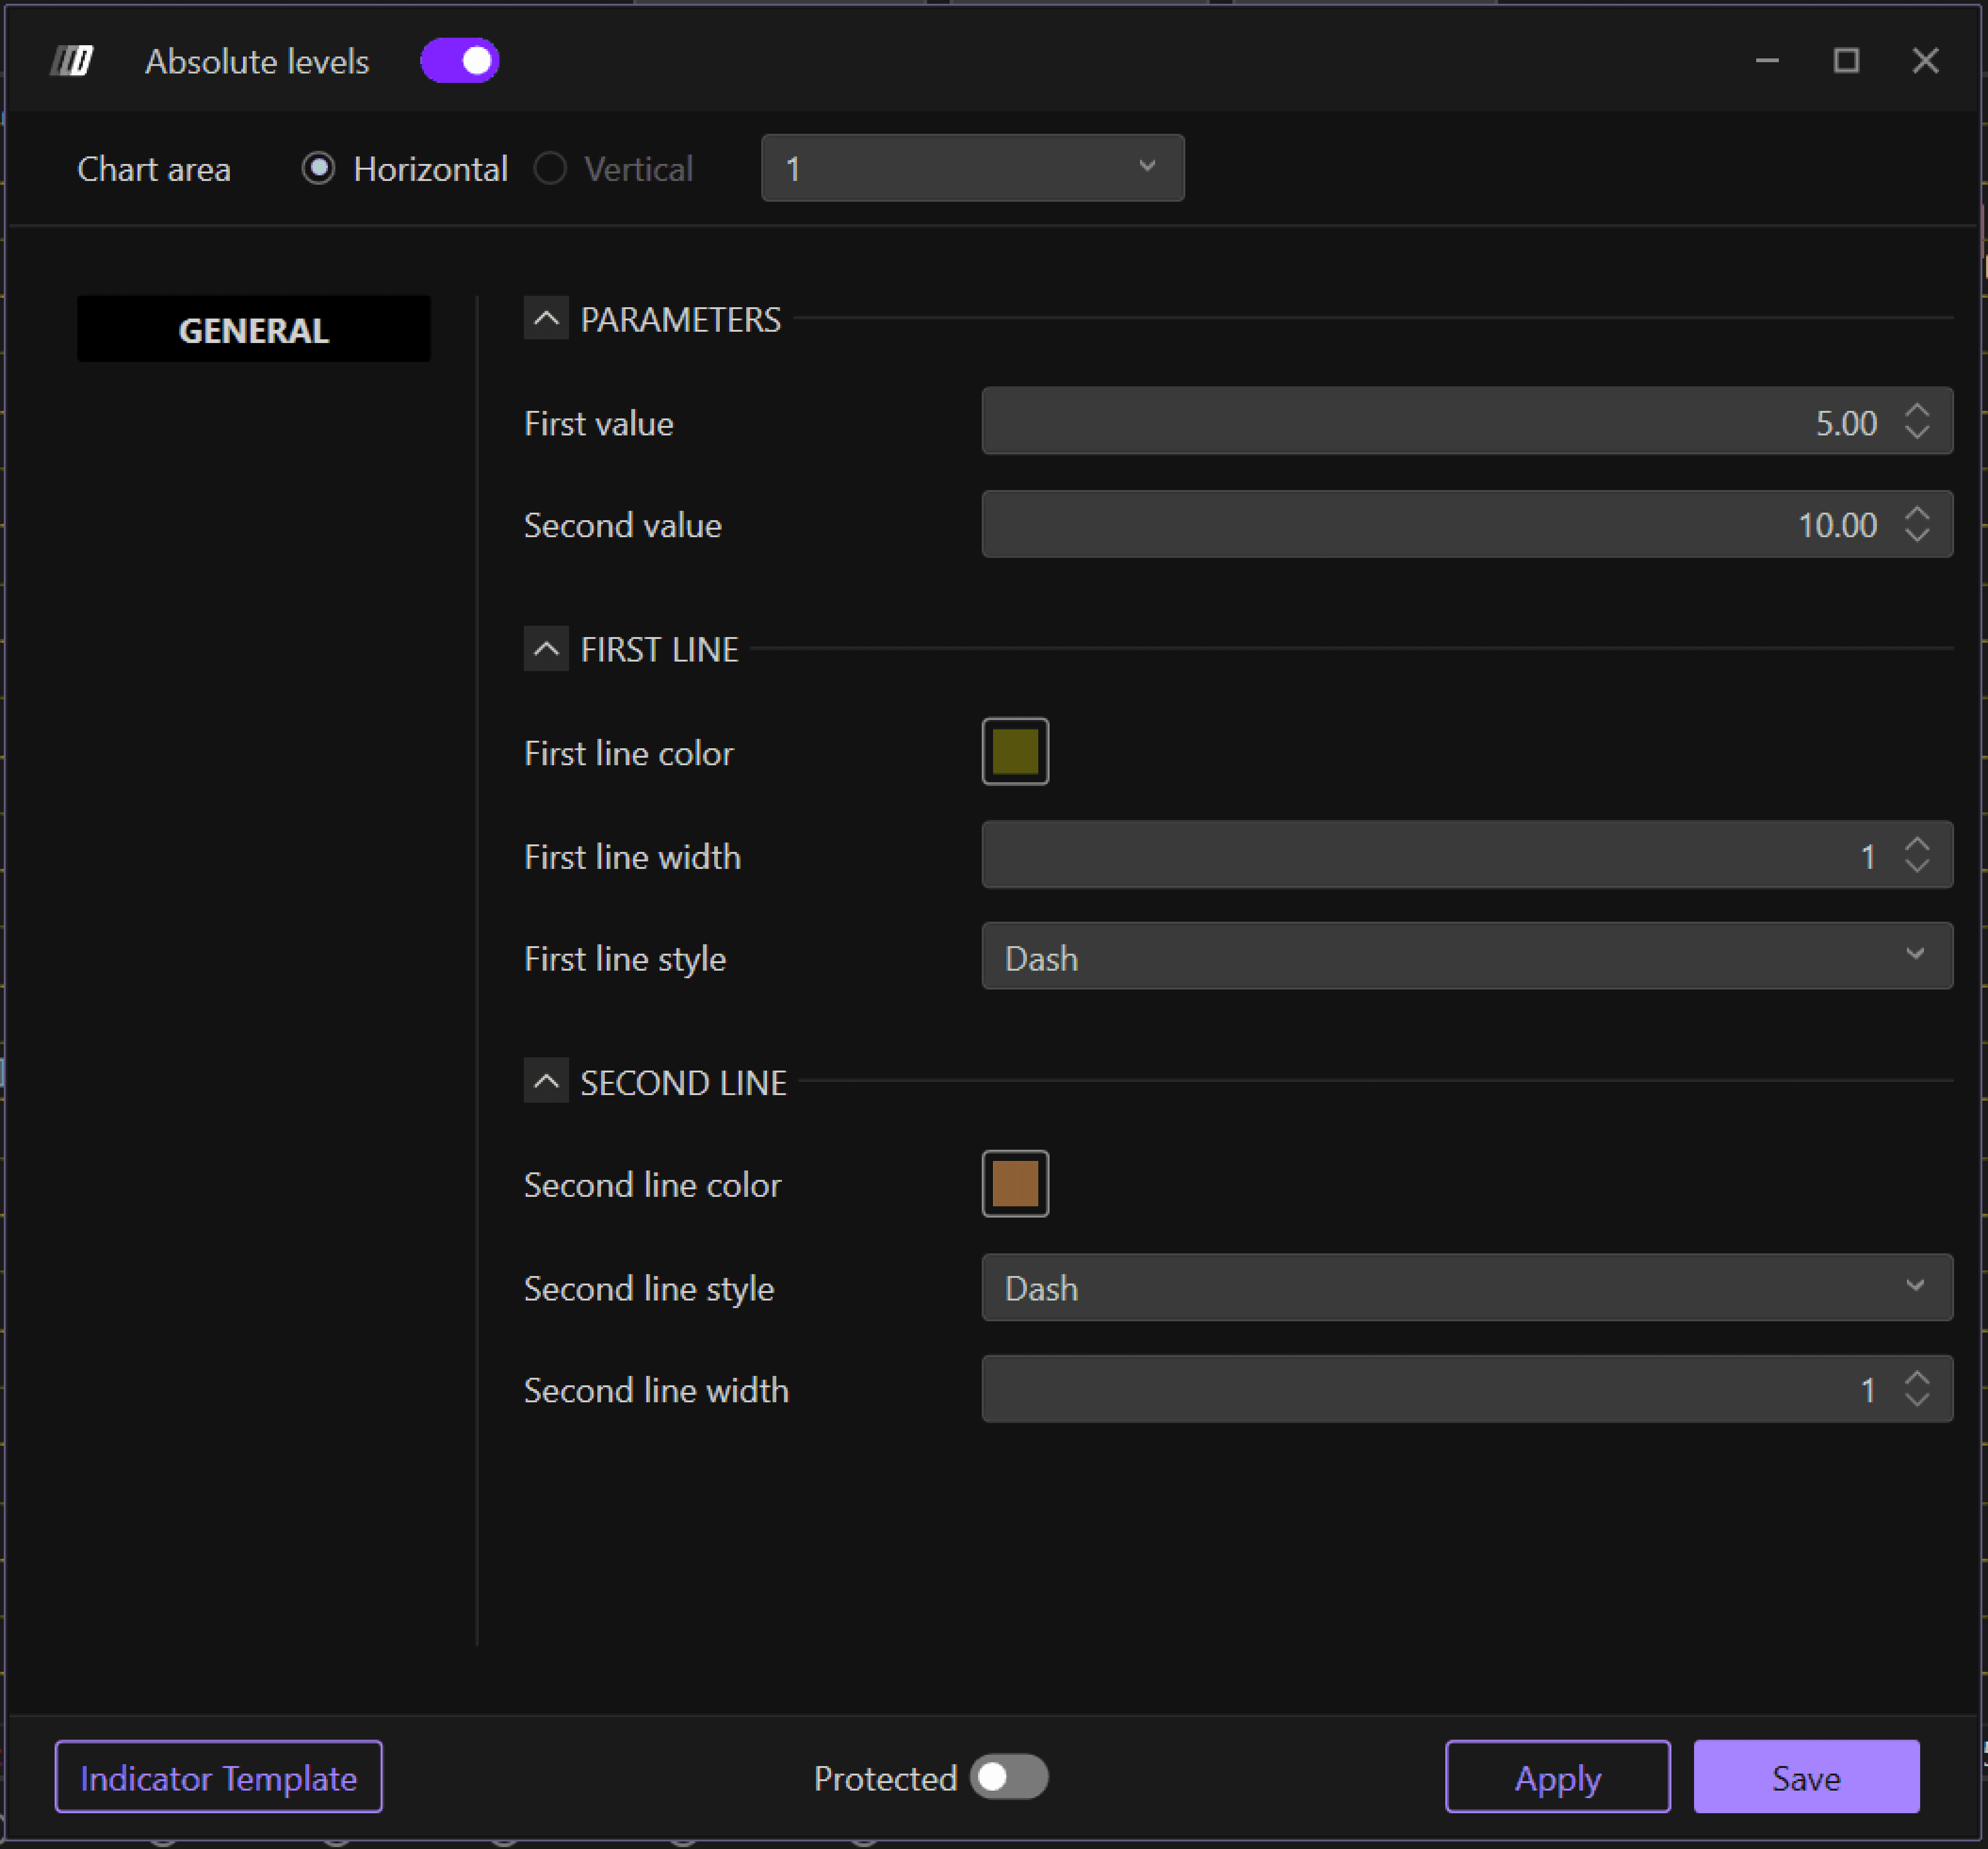Increase First value with up arrow

pos(1916,410)
